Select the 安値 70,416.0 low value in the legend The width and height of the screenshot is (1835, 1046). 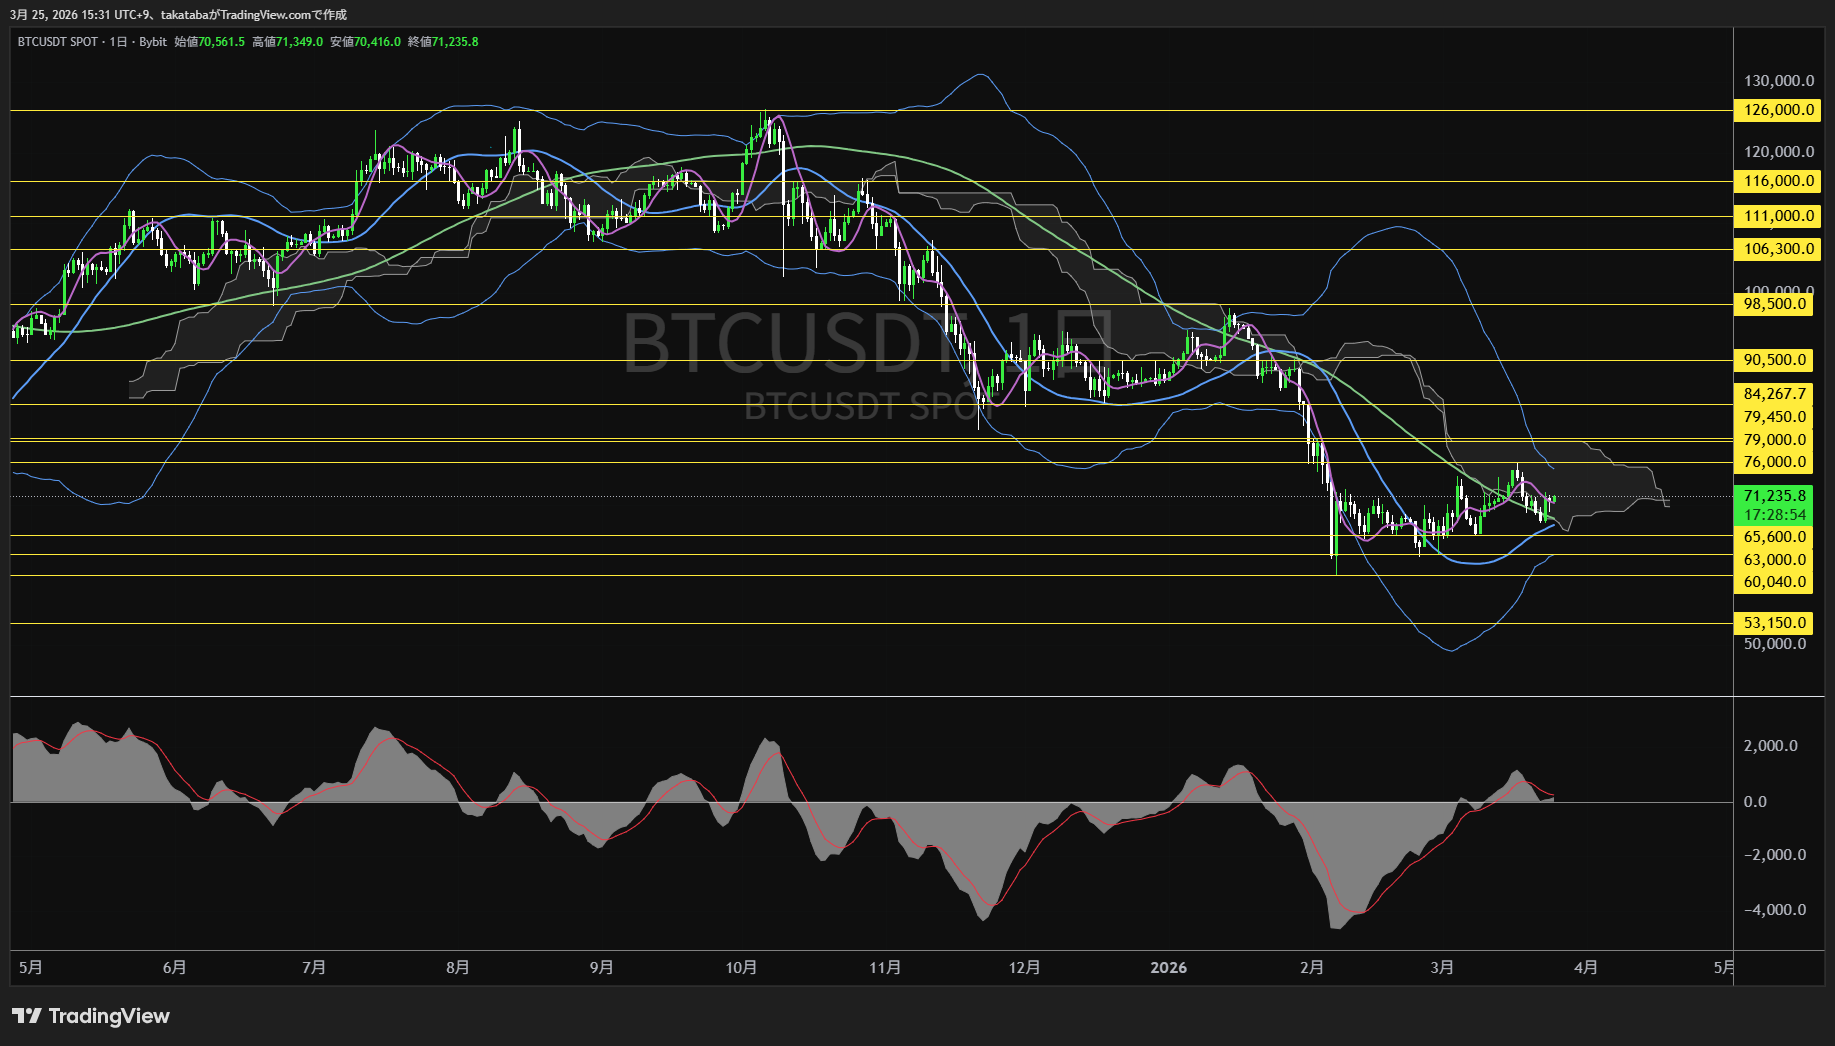click(366, 42)
